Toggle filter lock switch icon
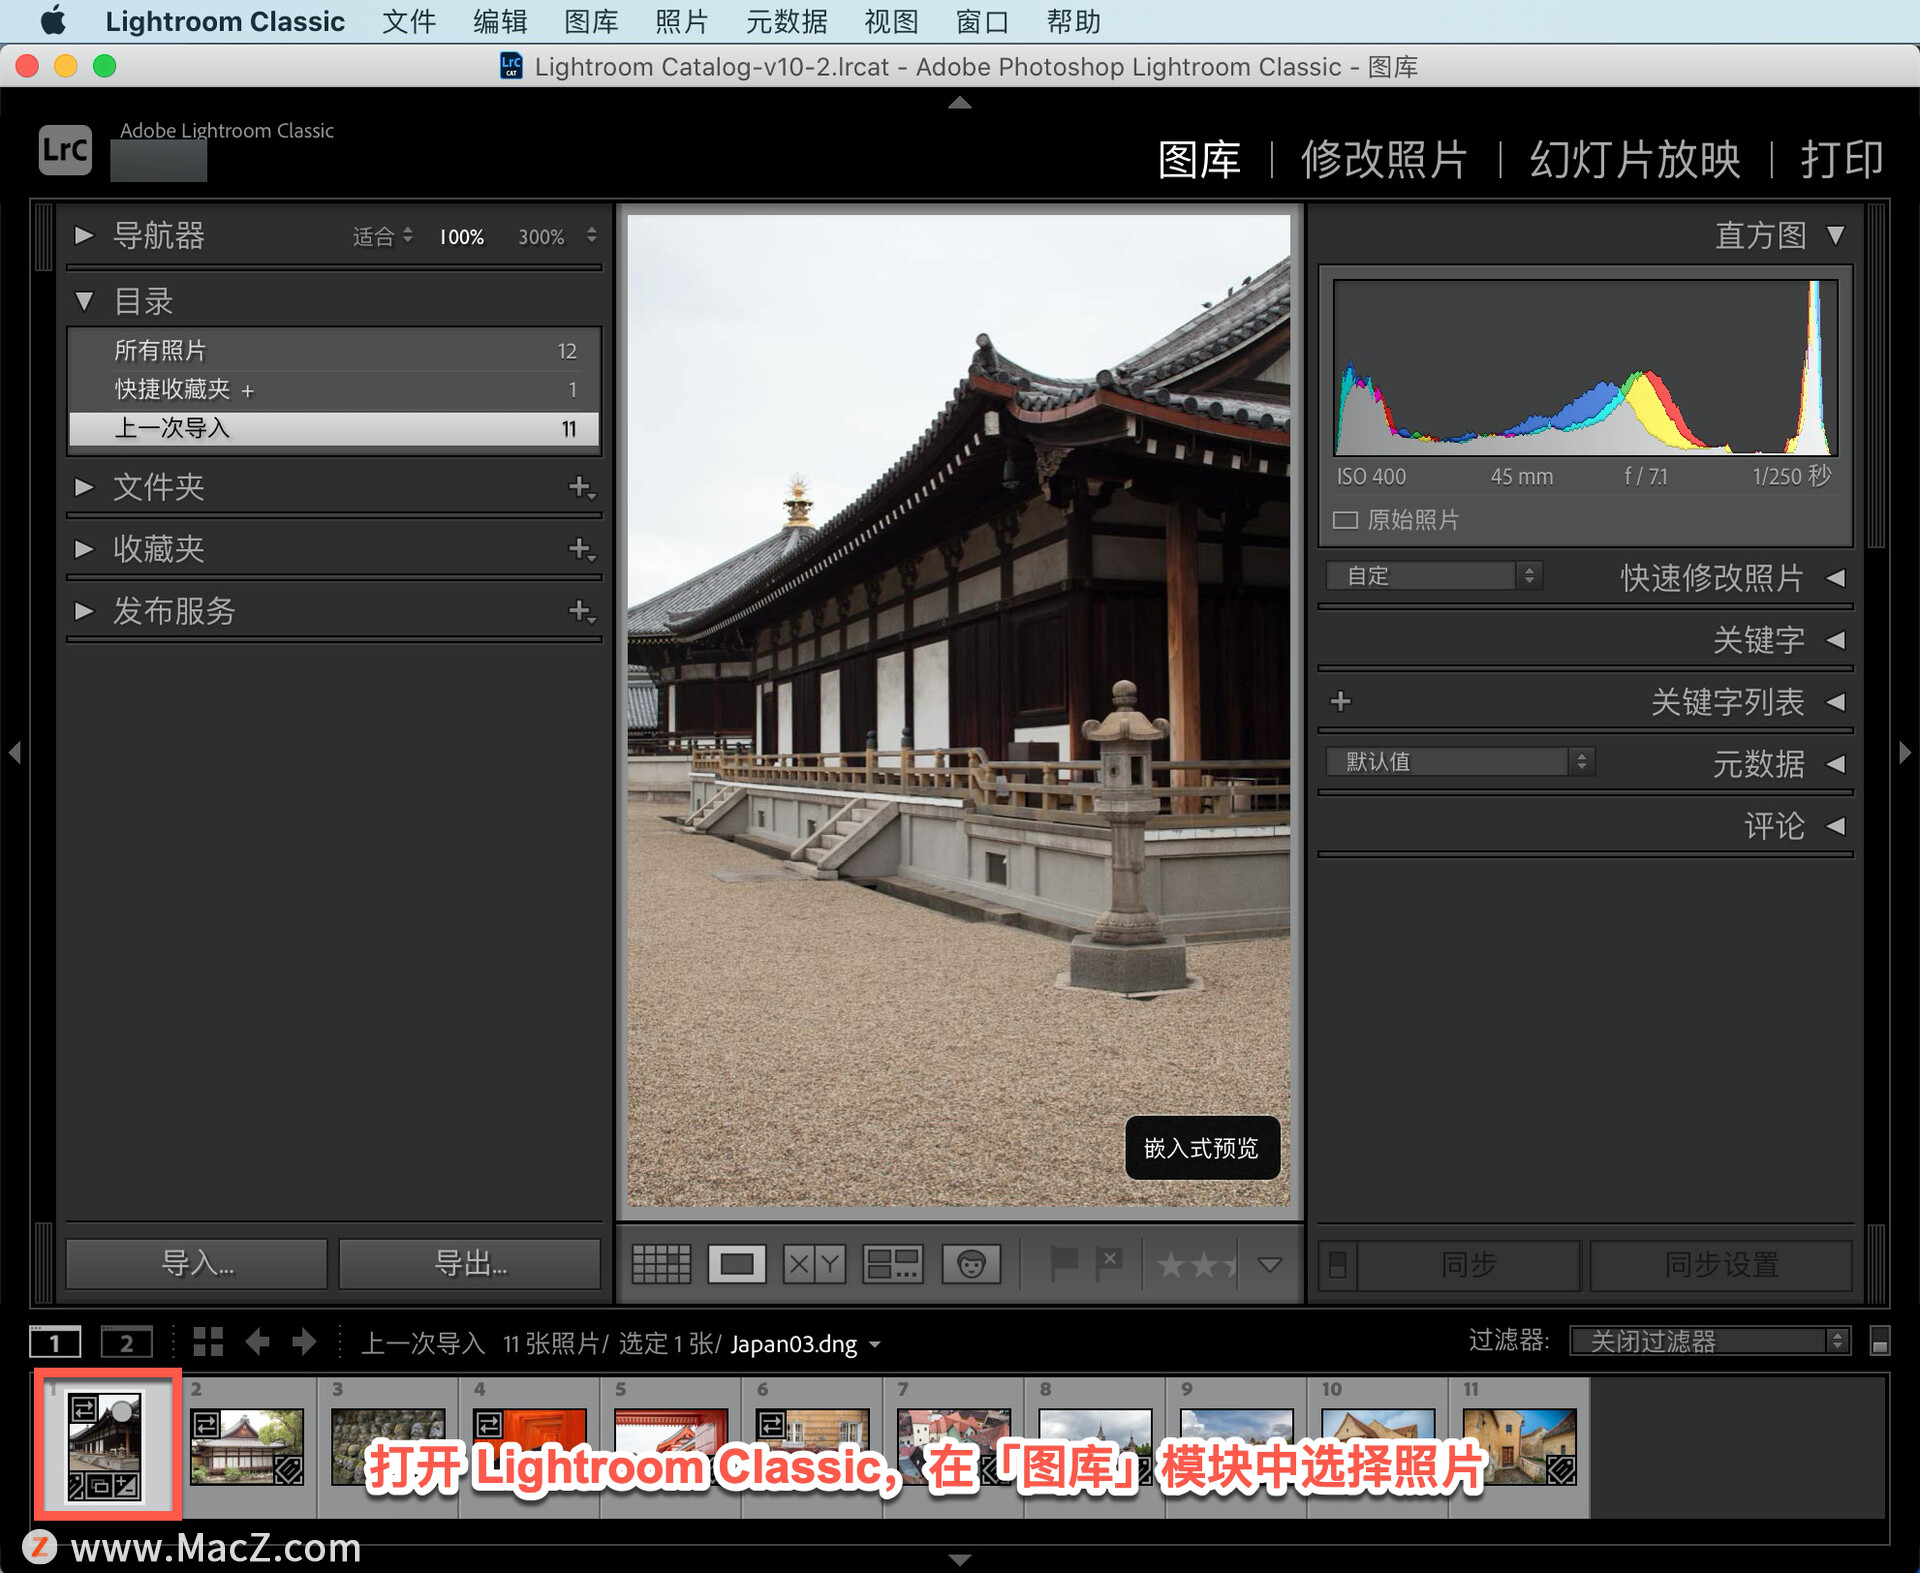 1880,1341
